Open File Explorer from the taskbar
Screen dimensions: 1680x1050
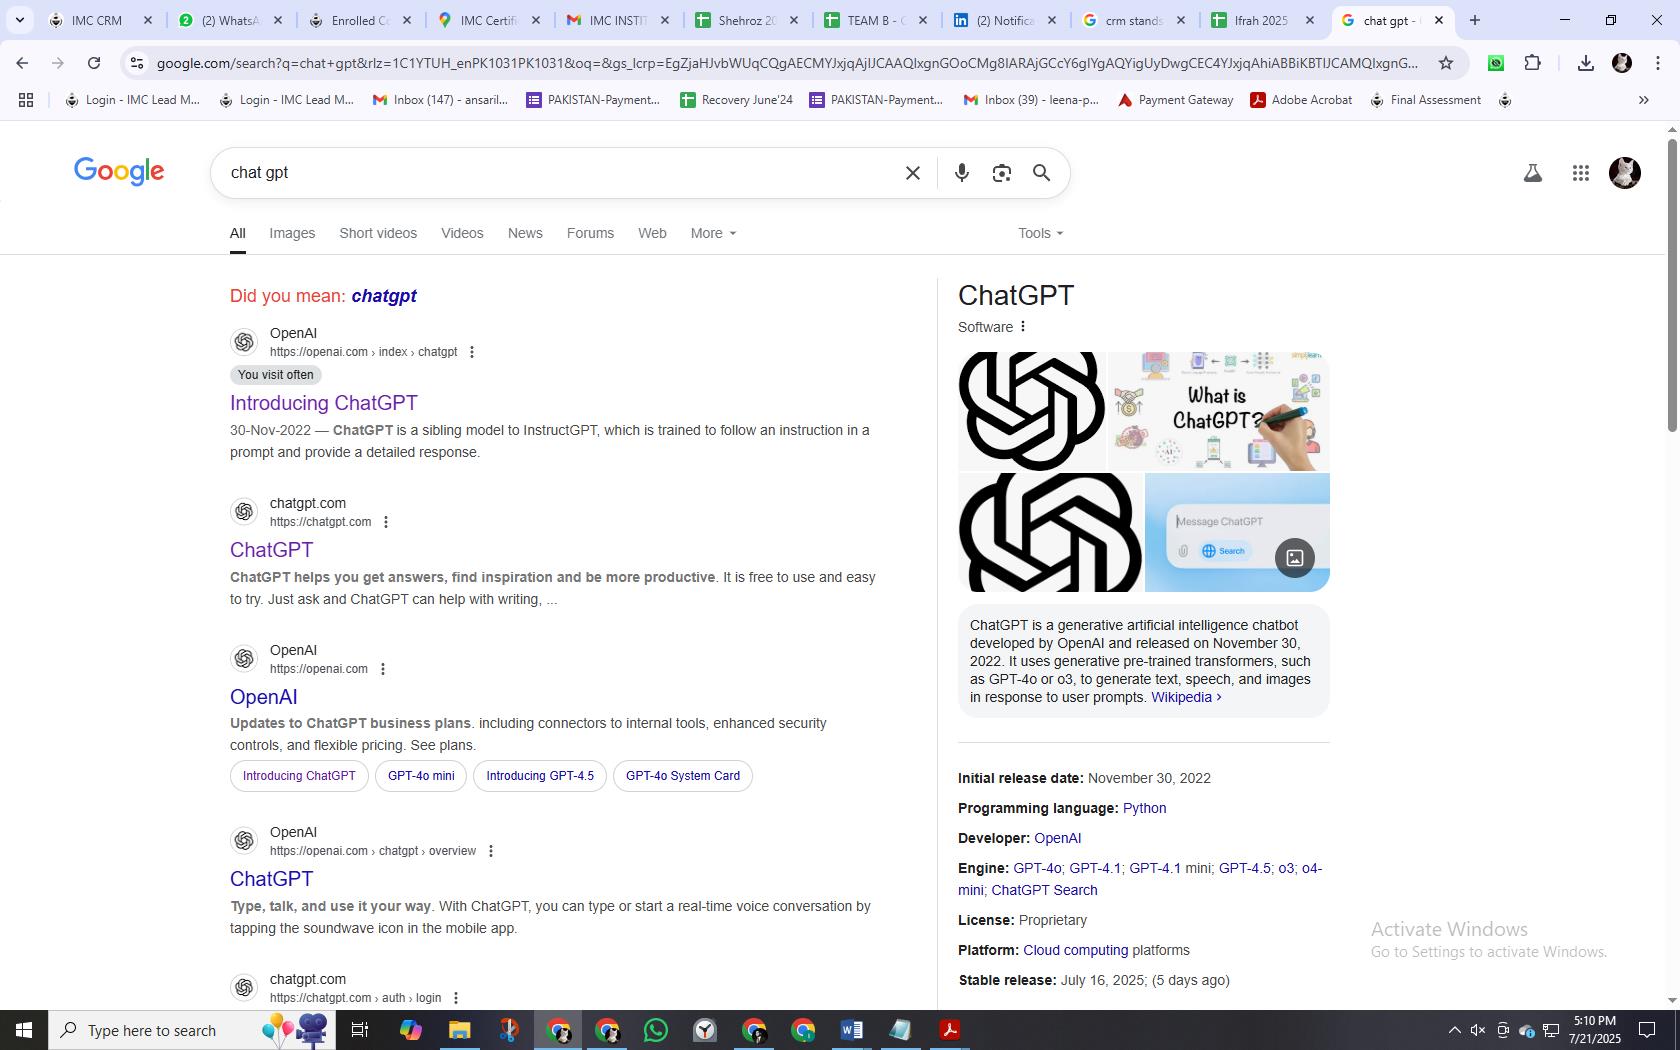(x=459, y=1030)
